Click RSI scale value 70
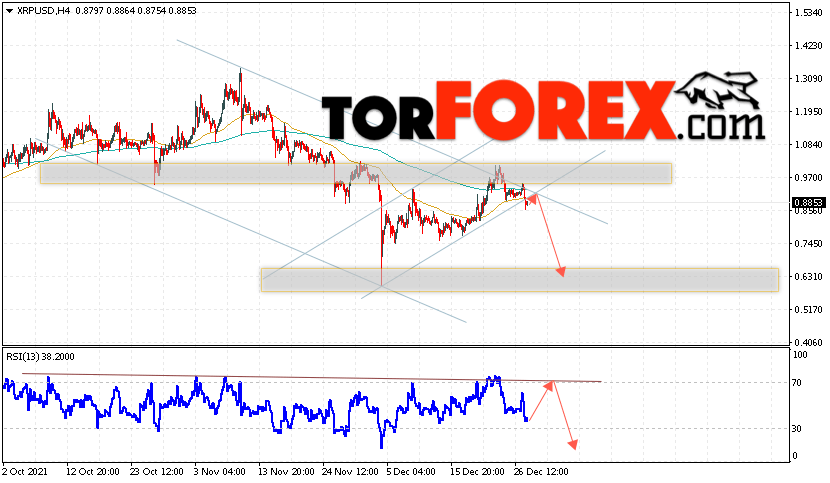Screen dimensions: 830x483 tap(797, 382)
